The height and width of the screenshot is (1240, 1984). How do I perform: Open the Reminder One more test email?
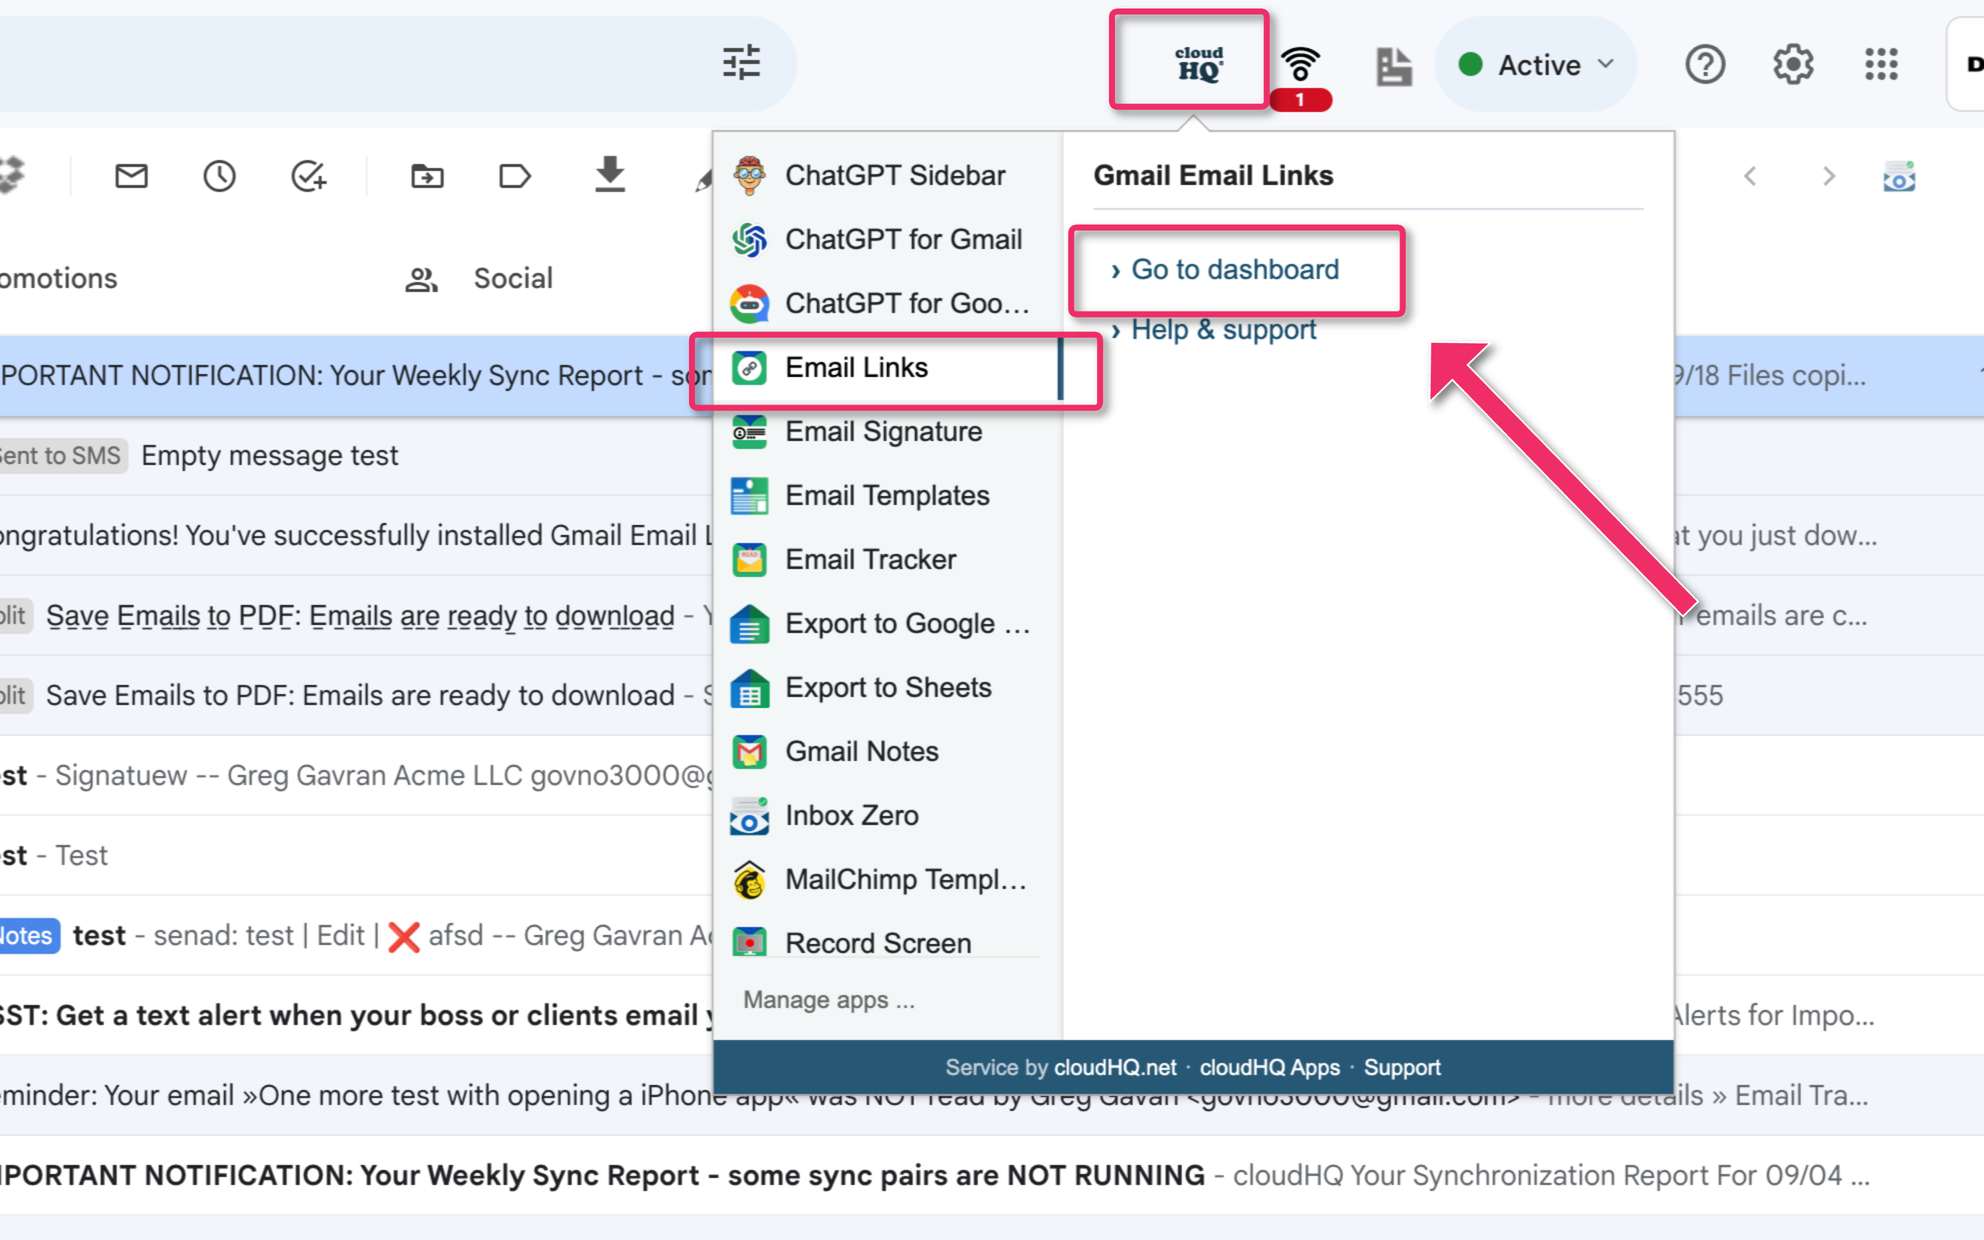pos(992,1095)
